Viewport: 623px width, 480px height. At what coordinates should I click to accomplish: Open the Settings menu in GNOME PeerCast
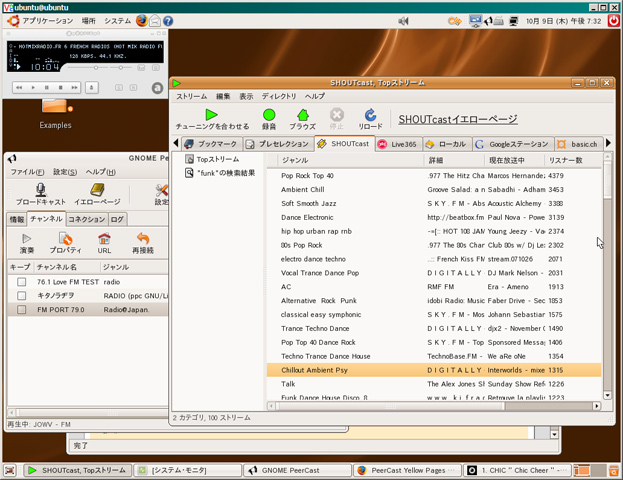pos(65,172)
